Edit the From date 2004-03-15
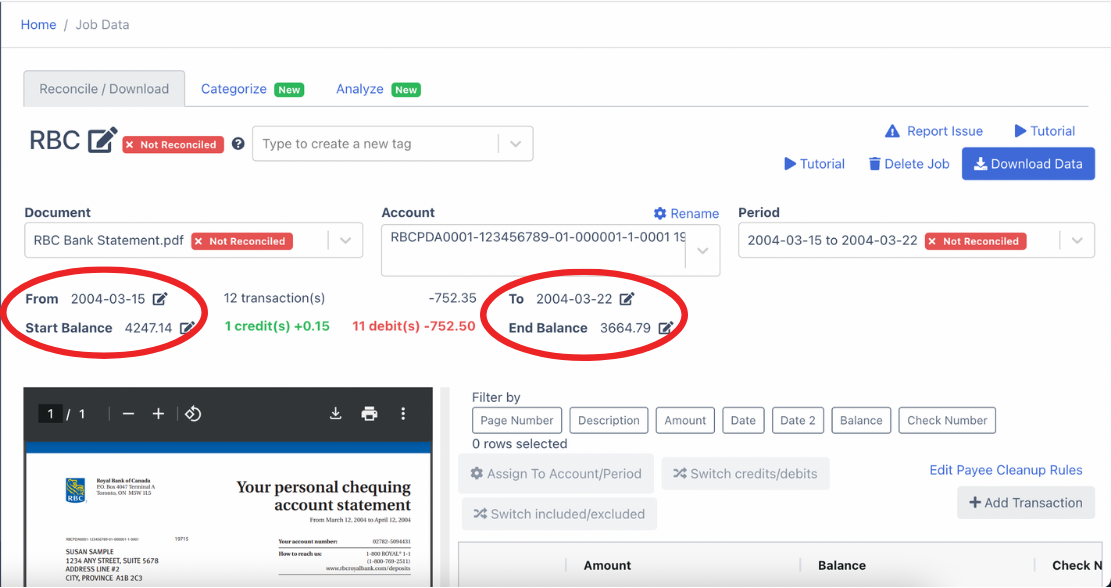 (160, 299)
